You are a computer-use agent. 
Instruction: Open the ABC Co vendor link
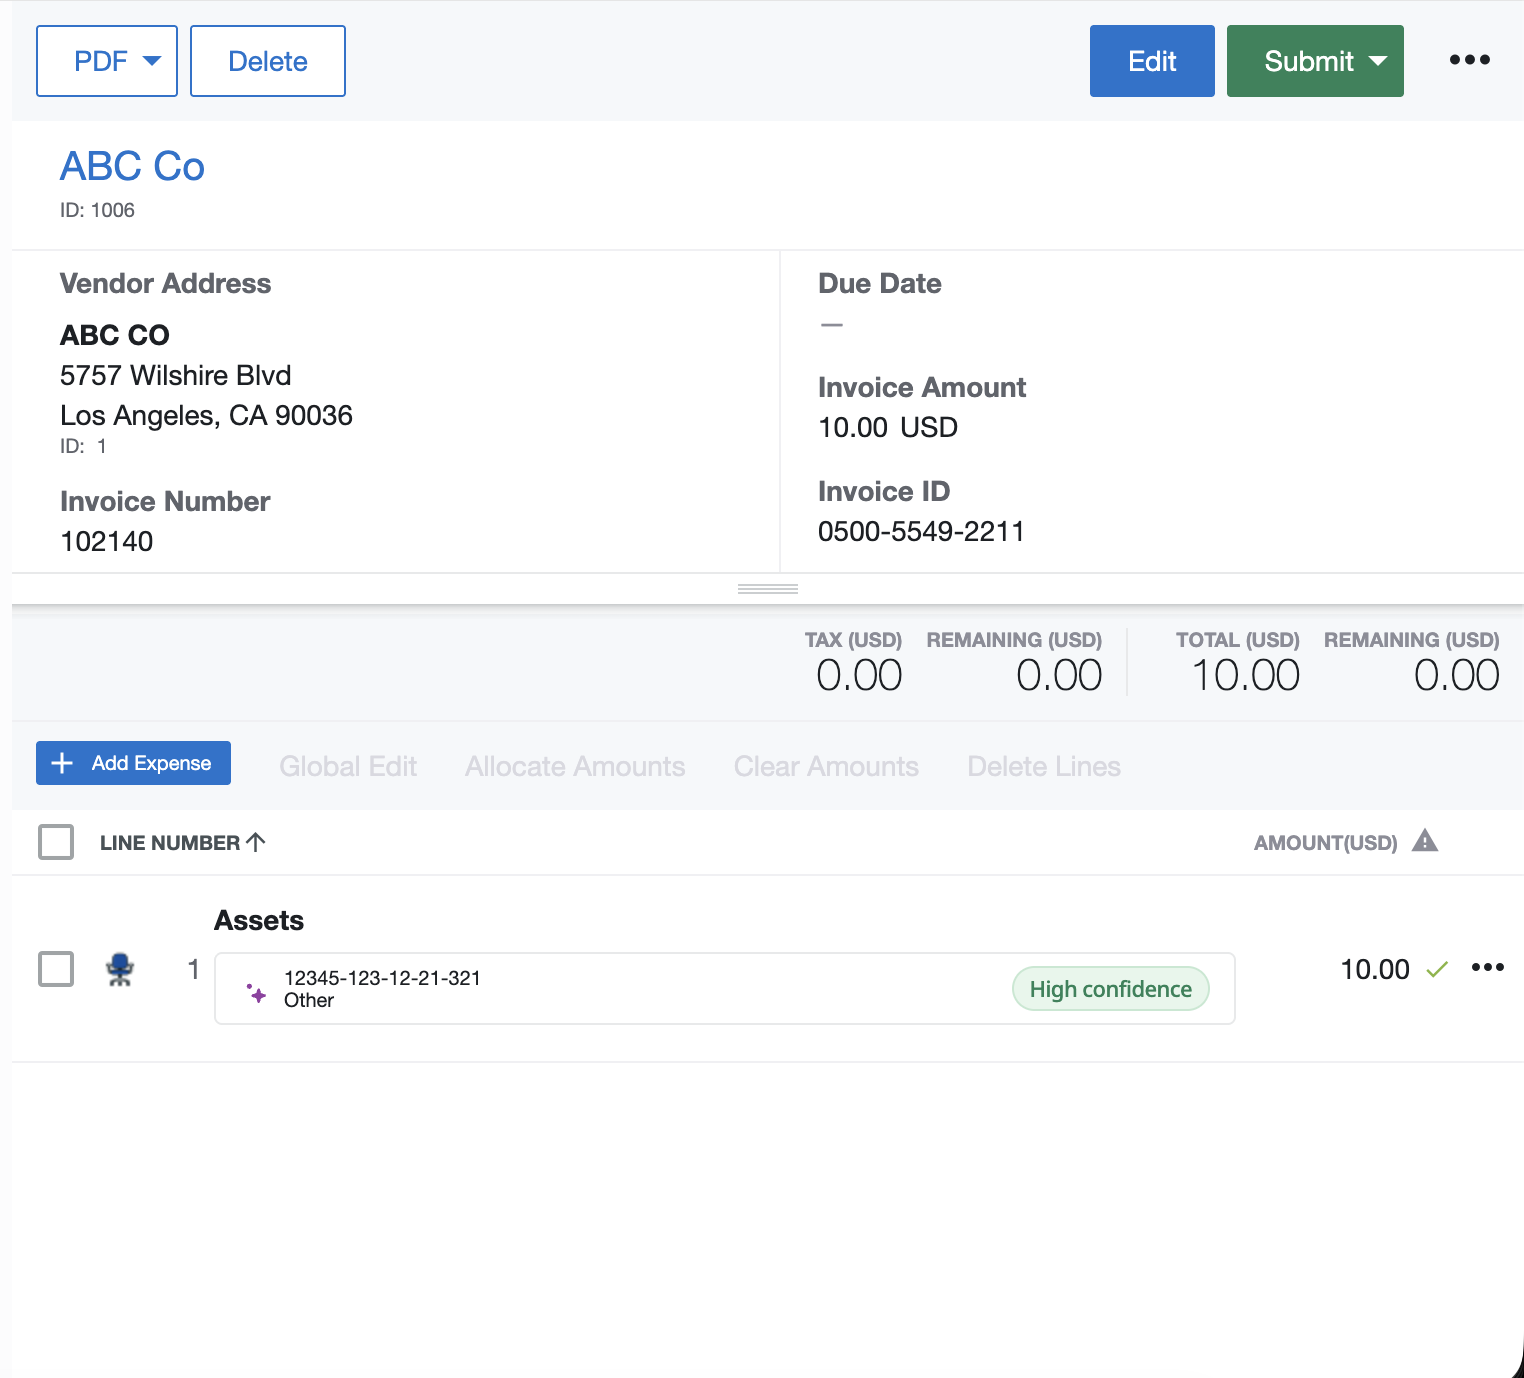coord(132,166)
